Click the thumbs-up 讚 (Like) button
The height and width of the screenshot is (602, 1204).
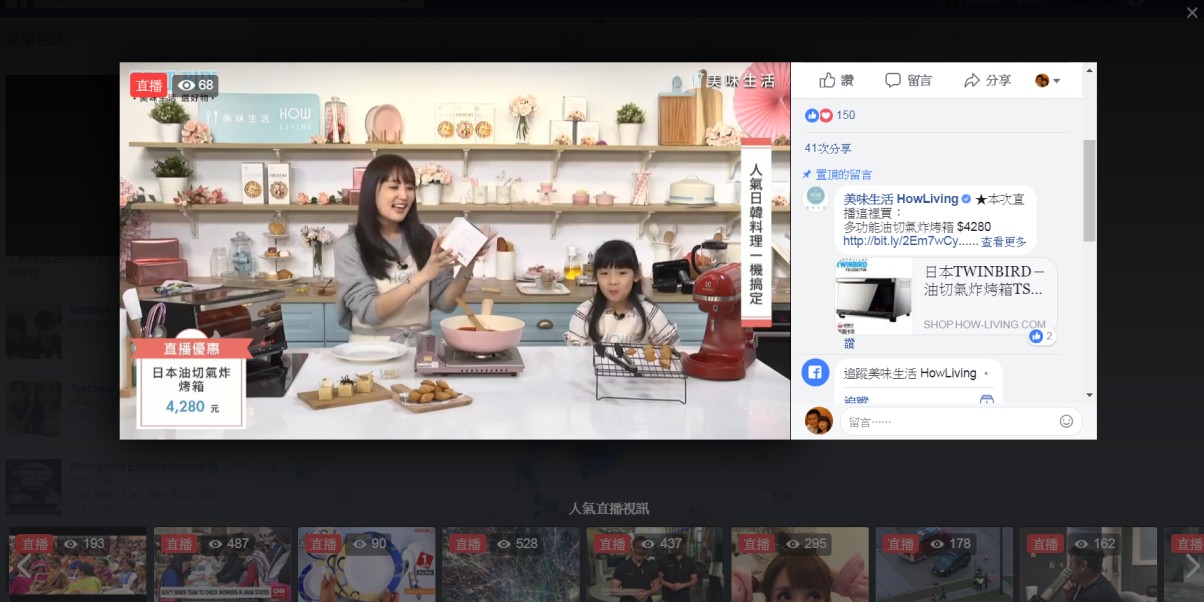[836, 80]
